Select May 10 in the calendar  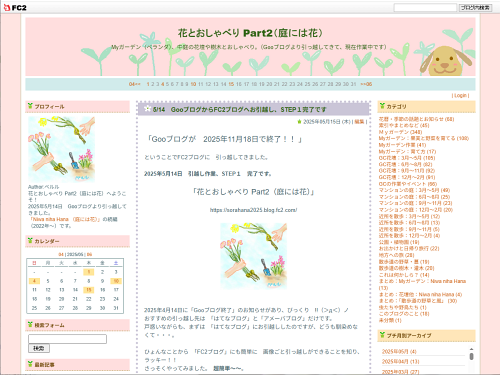[116, 281]
